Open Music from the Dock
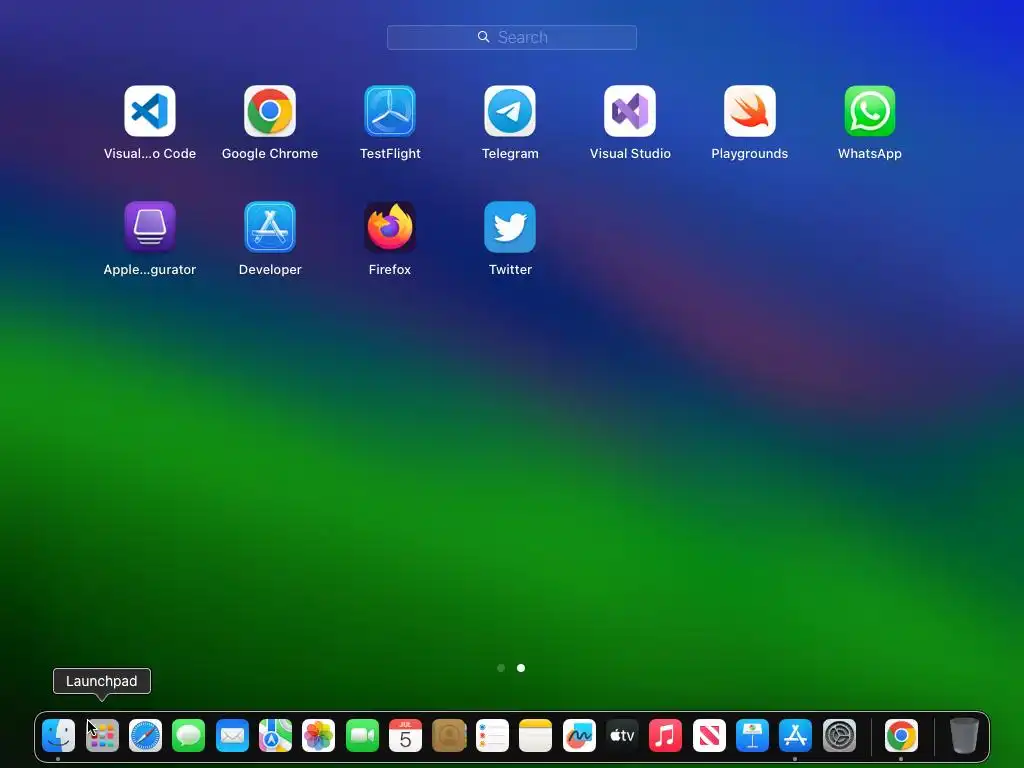 (665, 736)
